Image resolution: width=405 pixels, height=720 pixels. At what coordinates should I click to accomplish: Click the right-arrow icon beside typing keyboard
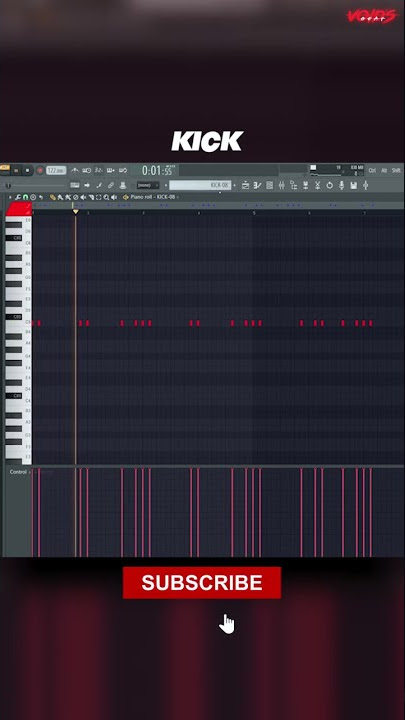[x=86, y=185]
